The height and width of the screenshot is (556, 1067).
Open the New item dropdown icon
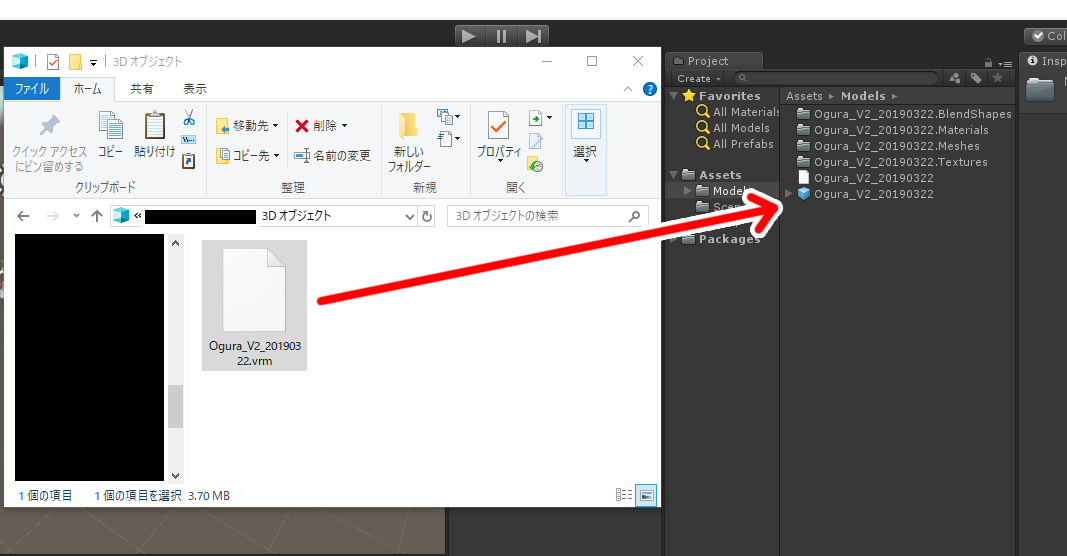pyautogui.click(x=448, y=116)
